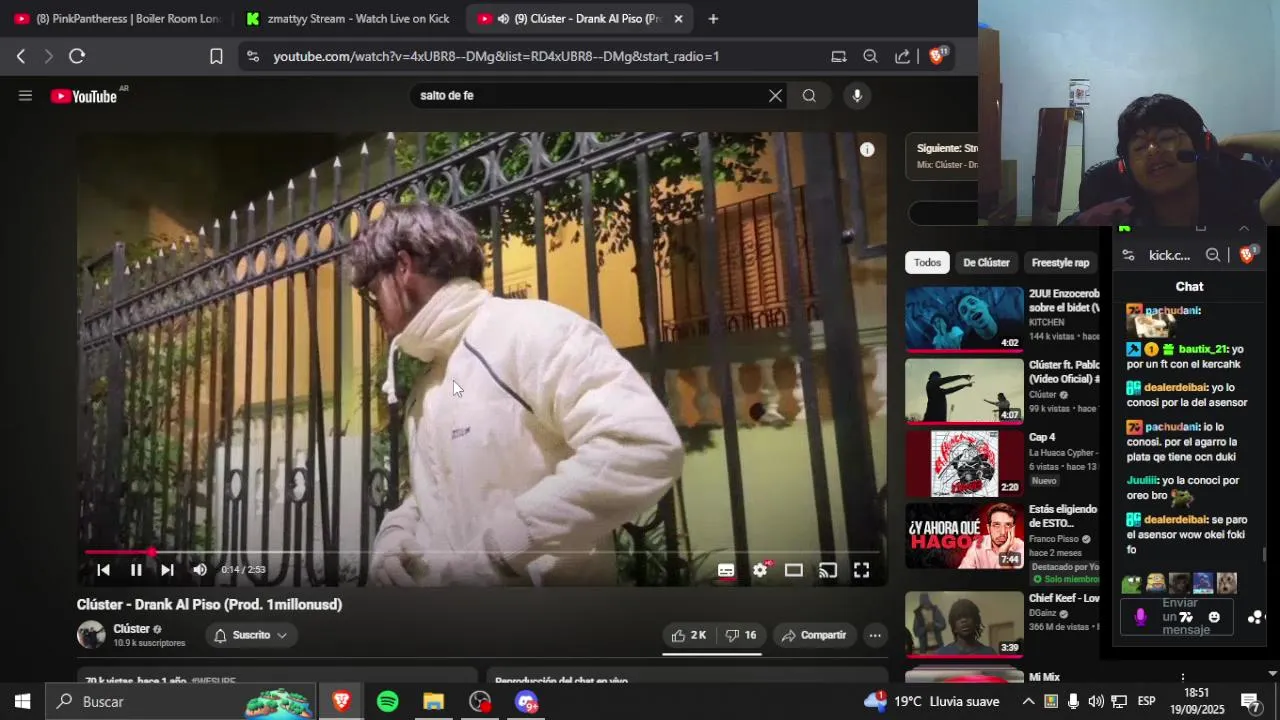Open the Windows Start menu

pyautogui.click(x=22, y=702)
